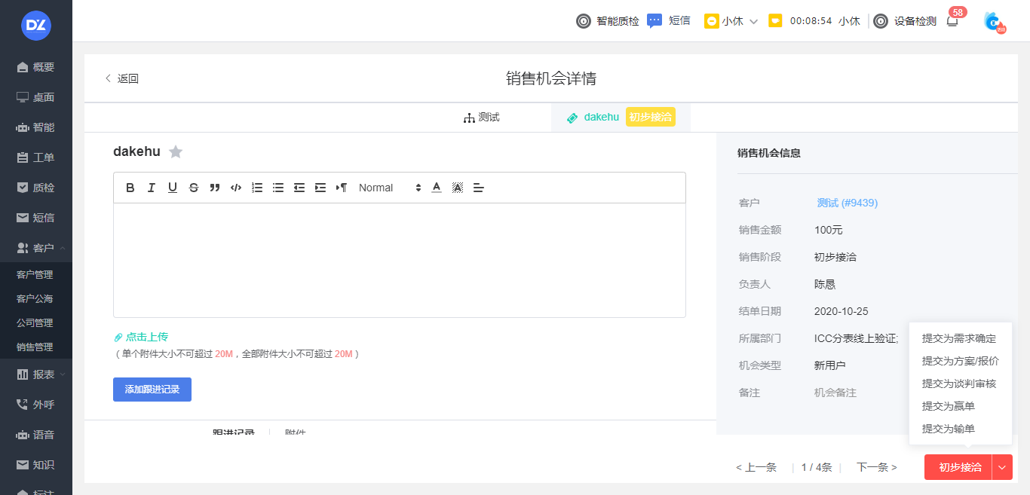The image size is (1030, 495).
Task: Open the text color picker
Action: point(436,188)
